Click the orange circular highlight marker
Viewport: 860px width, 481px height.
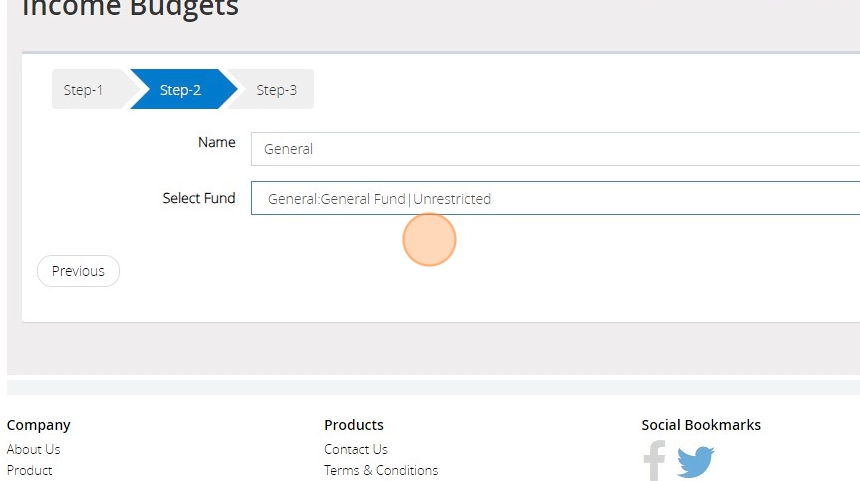pos(430,240)
